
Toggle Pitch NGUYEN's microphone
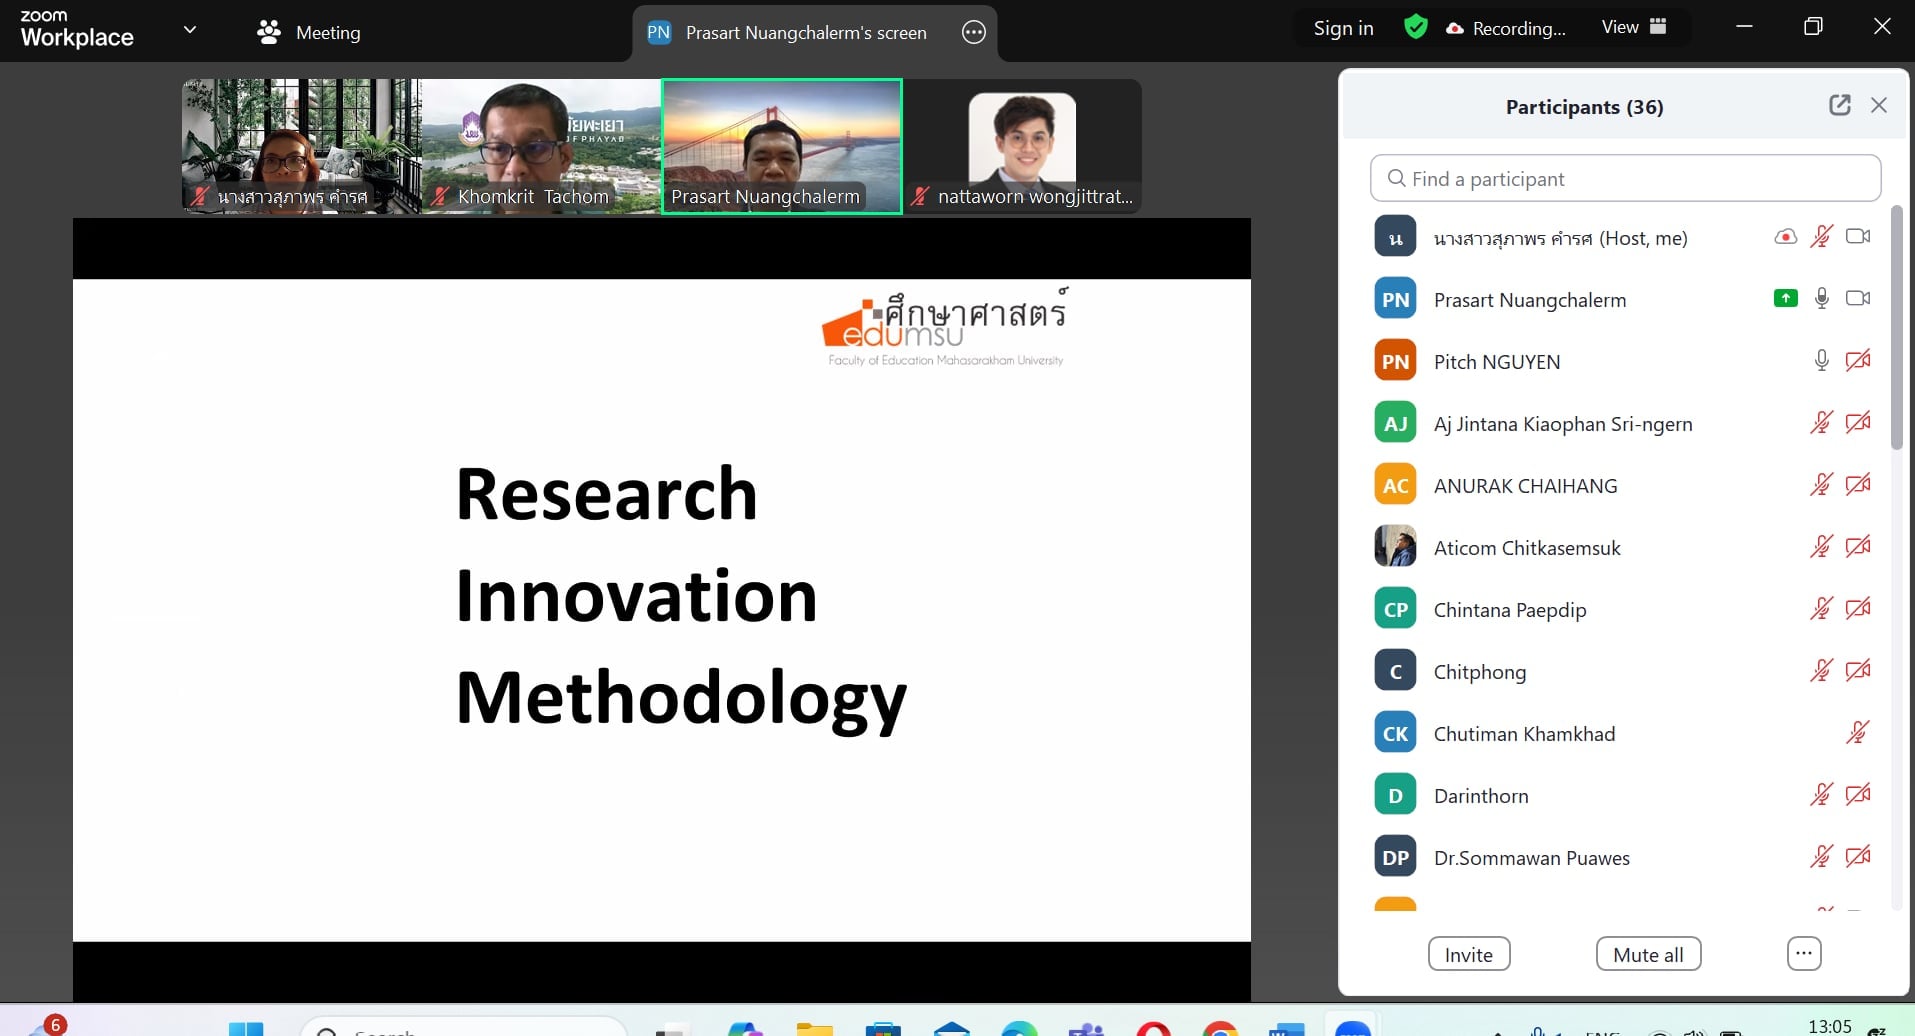tap(1821, 361)
